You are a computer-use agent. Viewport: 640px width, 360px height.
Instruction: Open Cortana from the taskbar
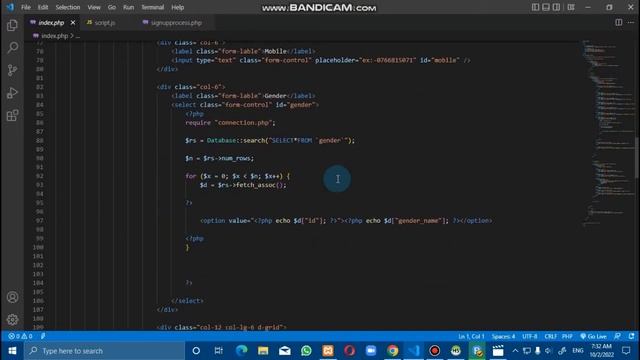(x=196, y=351)
